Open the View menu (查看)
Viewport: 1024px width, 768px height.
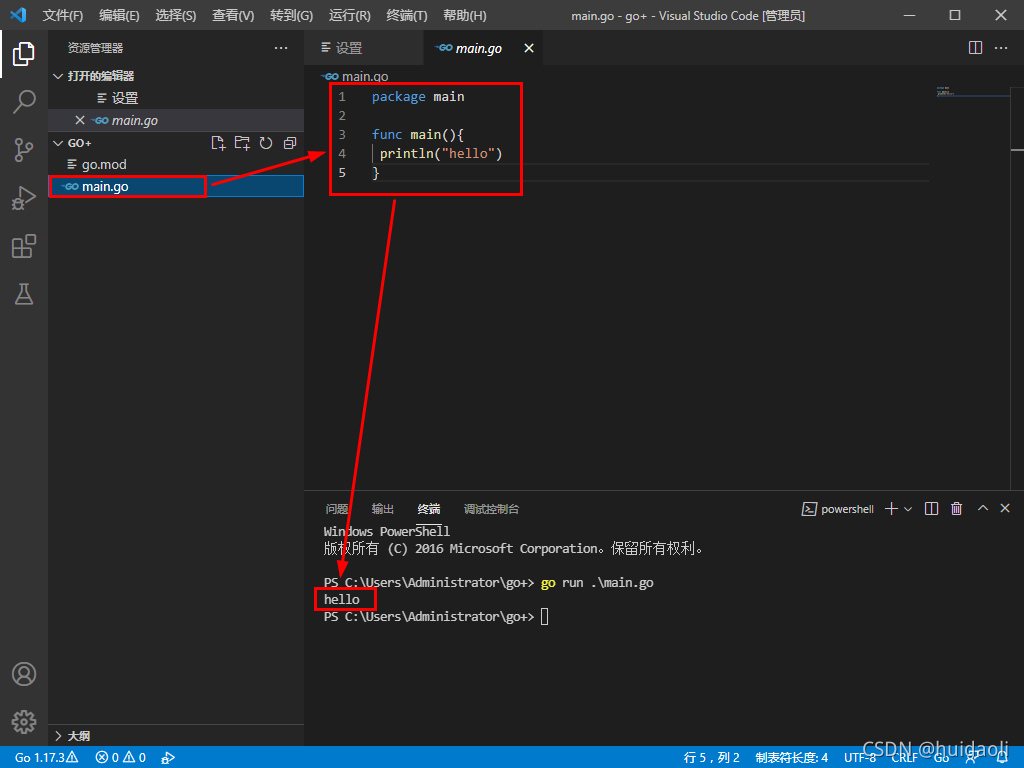[232, 16]
